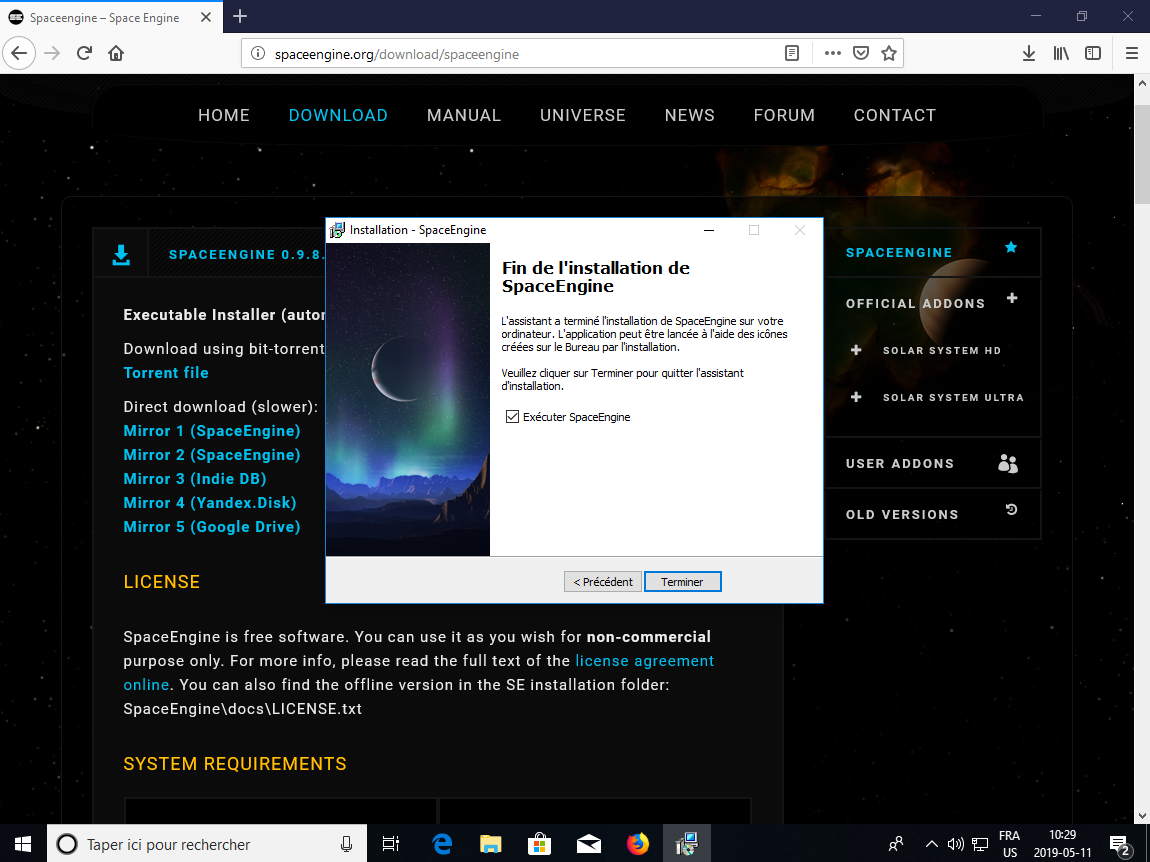Expand Official Addons with plus icon
Screen dimensions: 1150x862
point(1012,298)
